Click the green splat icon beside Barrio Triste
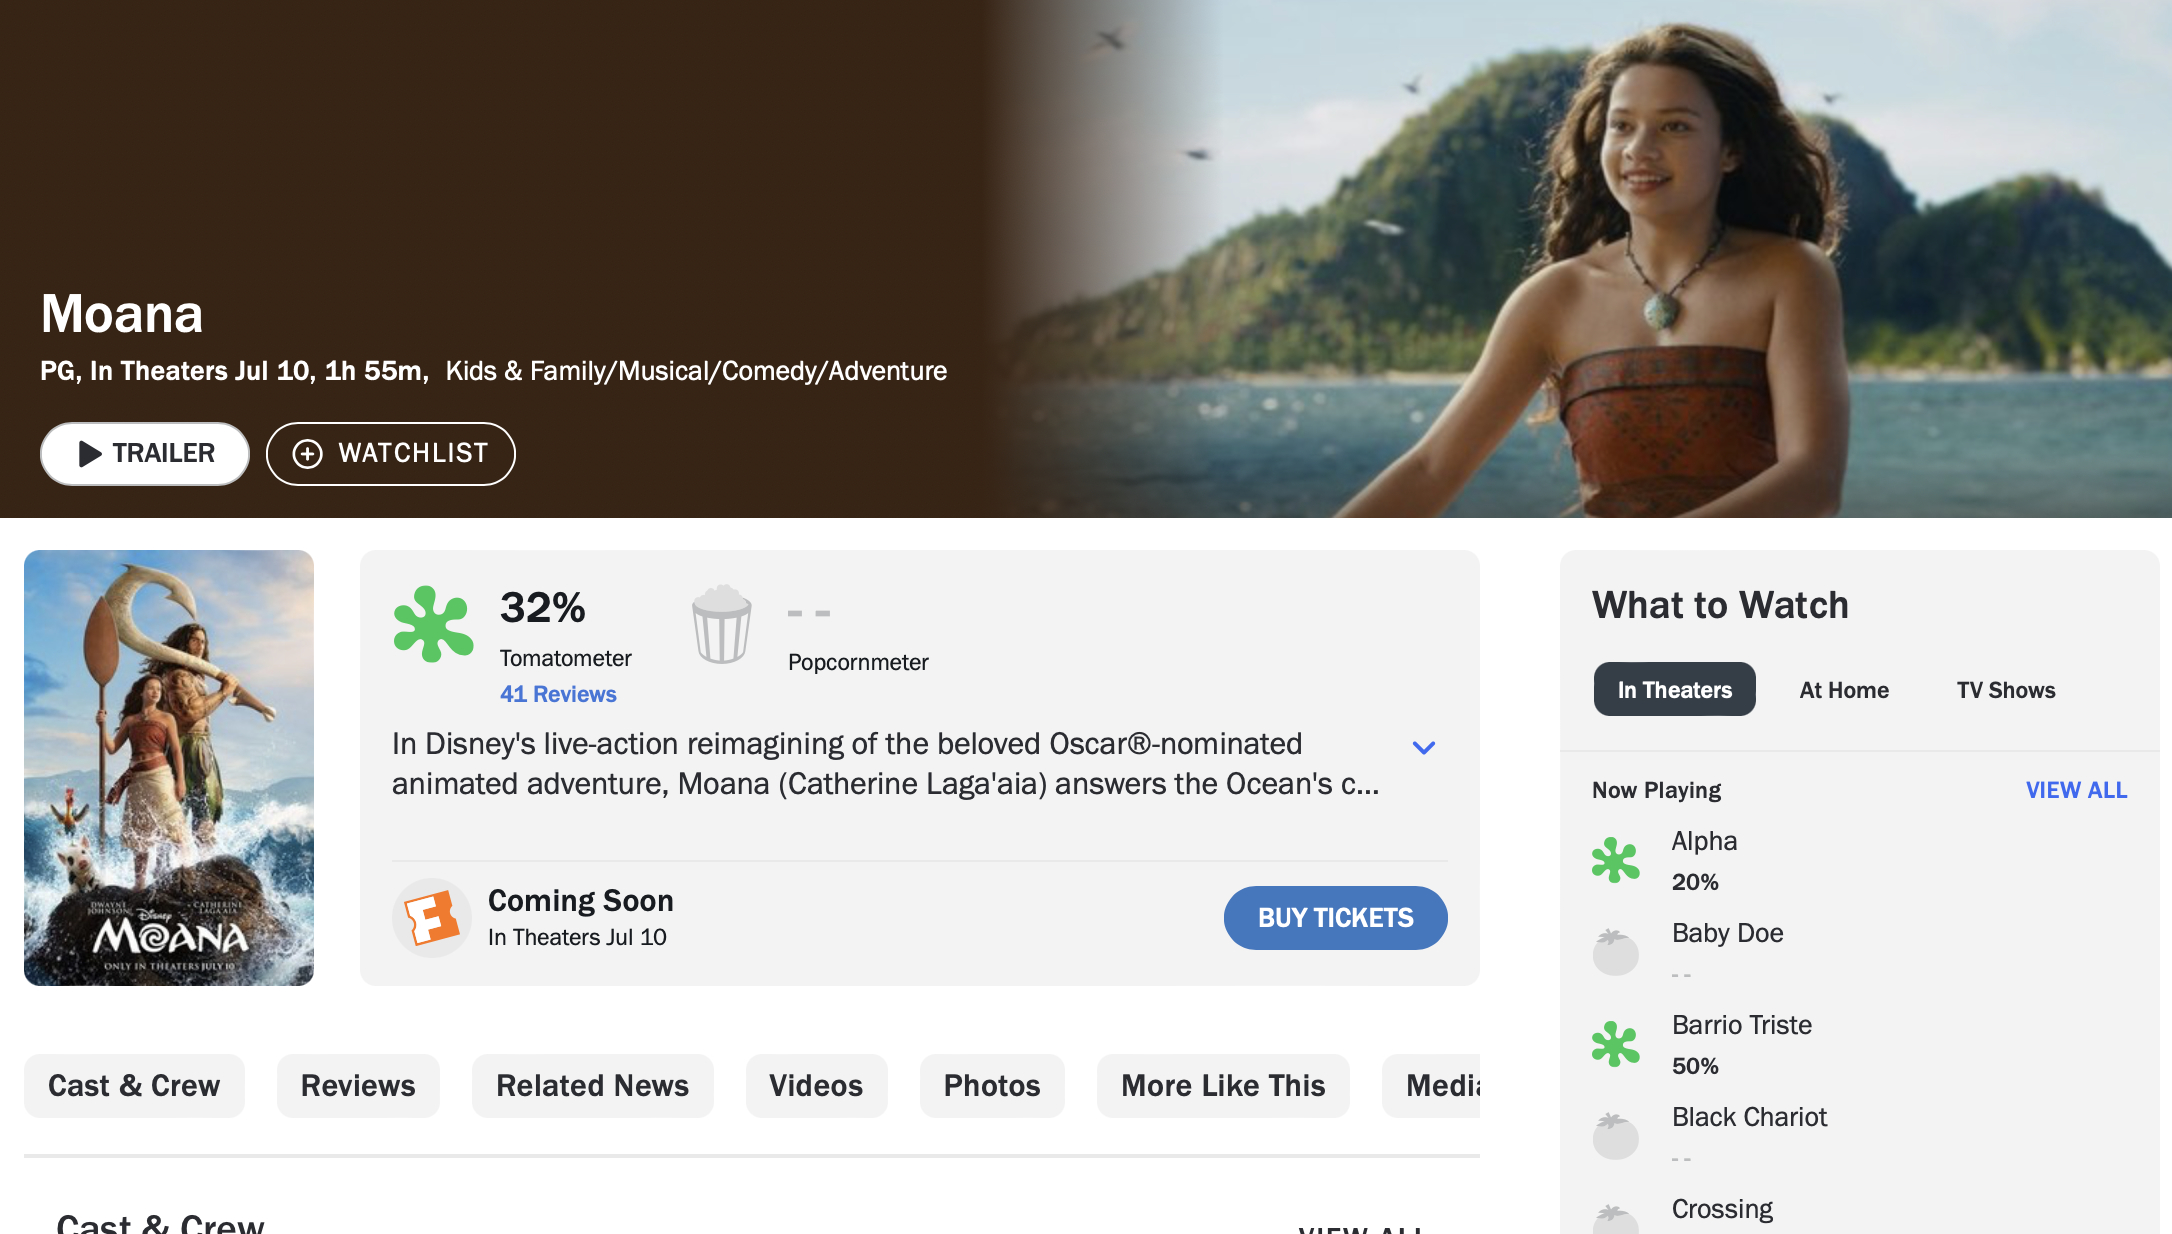 1616,1044
